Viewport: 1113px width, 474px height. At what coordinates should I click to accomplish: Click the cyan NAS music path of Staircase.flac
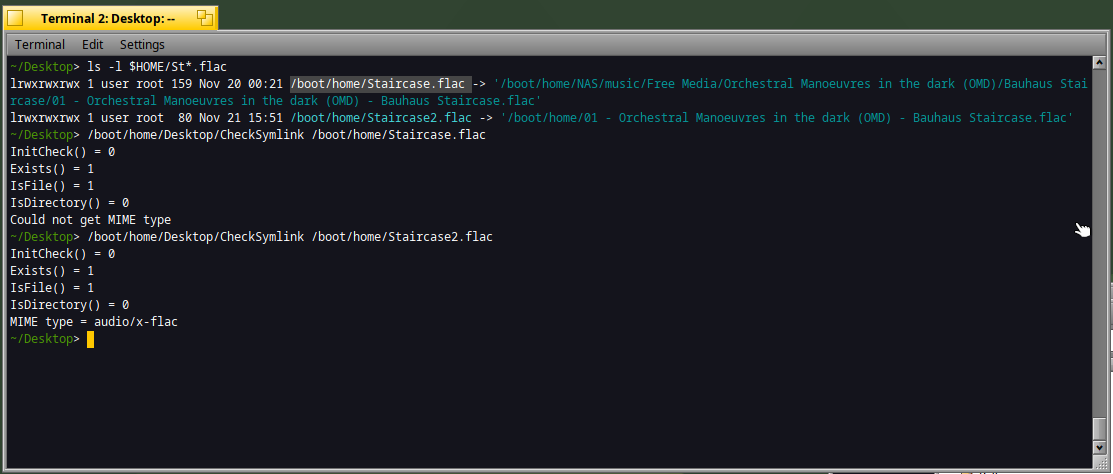tap(790, 84)
